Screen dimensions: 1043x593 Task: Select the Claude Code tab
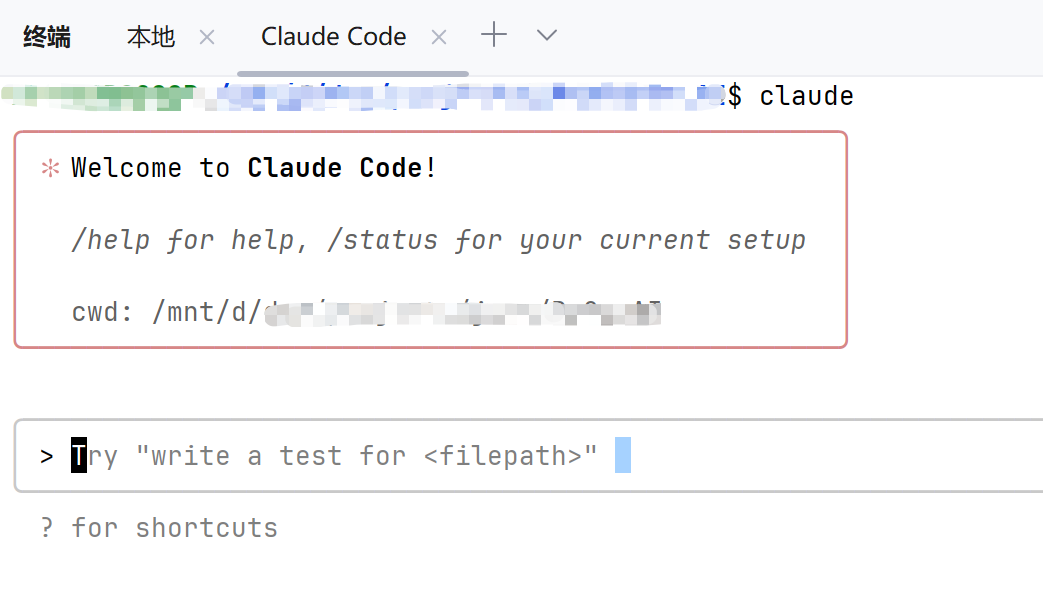pyautogui.click(x=333, y=36)
